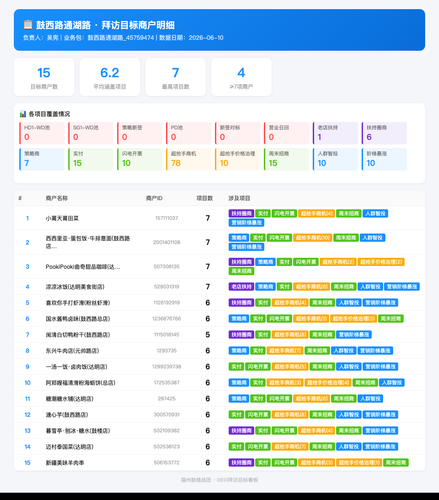
Task: Click project count 5 in row 7
Action: click(x=208, y=335)
